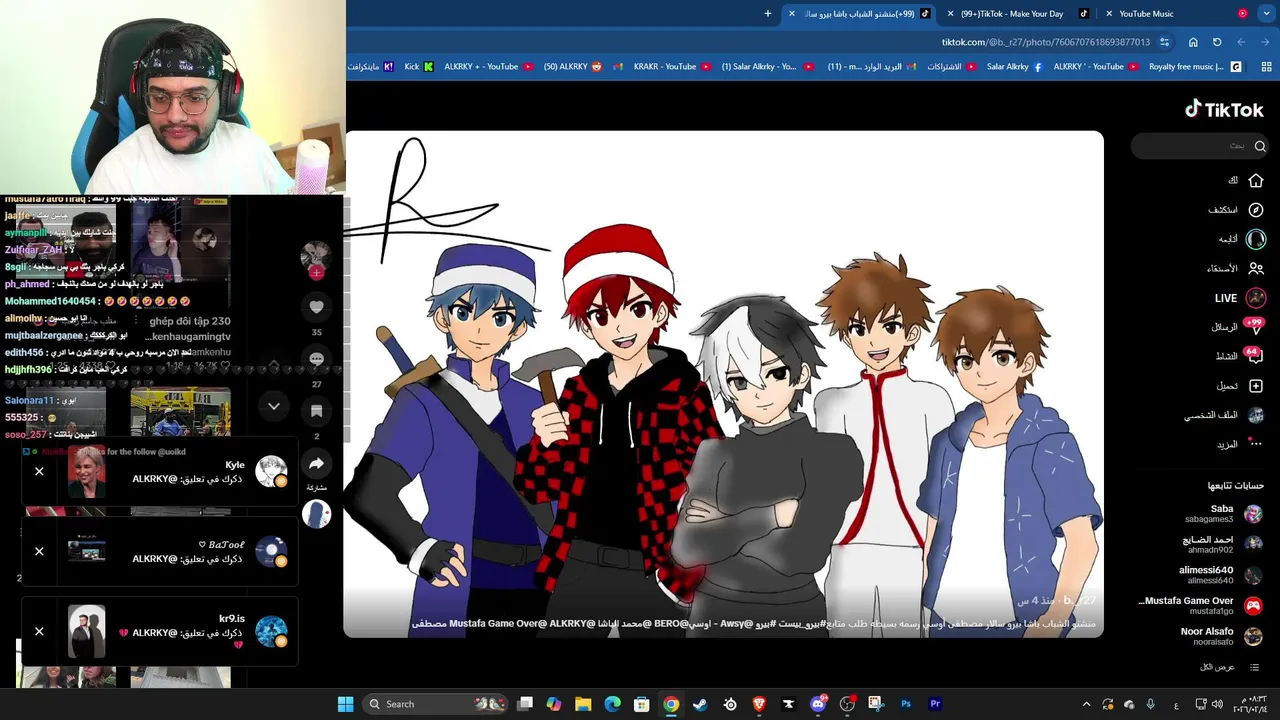The image size is (1280, 720).
Task: Switch to the YouTube Music tab
Action: [x=1146, y=14]
